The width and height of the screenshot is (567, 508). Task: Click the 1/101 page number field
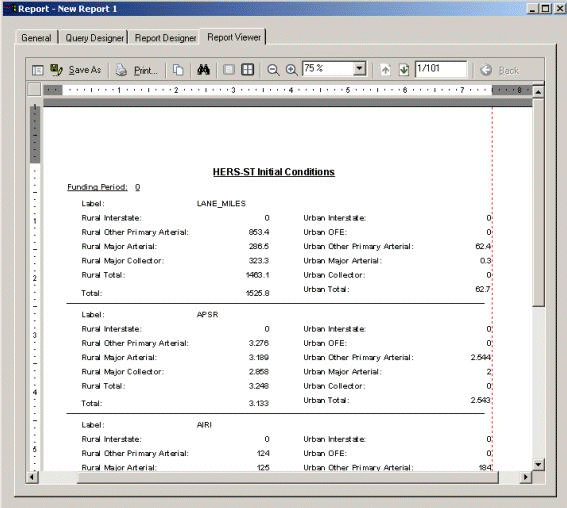coord(441,68)
